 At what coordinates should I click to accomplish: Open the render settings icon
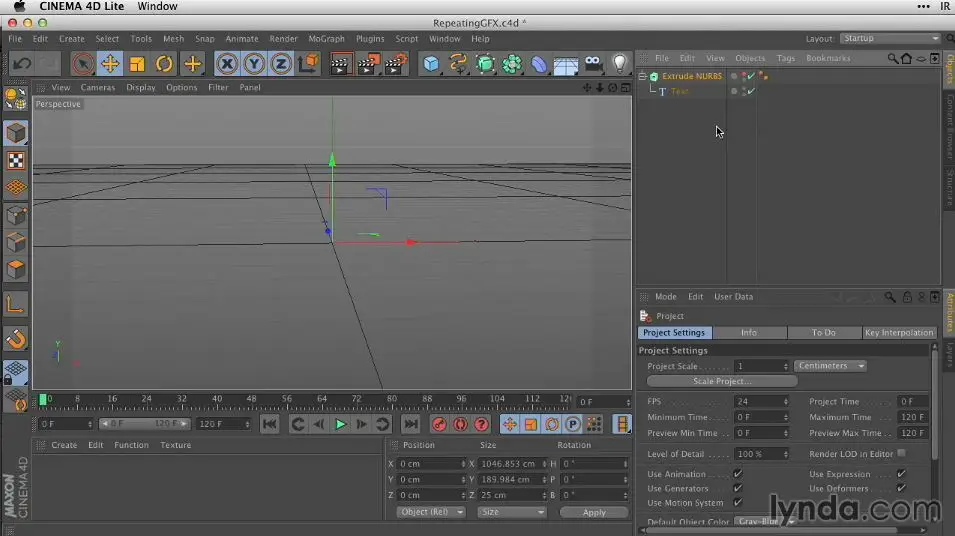[396, 64]
